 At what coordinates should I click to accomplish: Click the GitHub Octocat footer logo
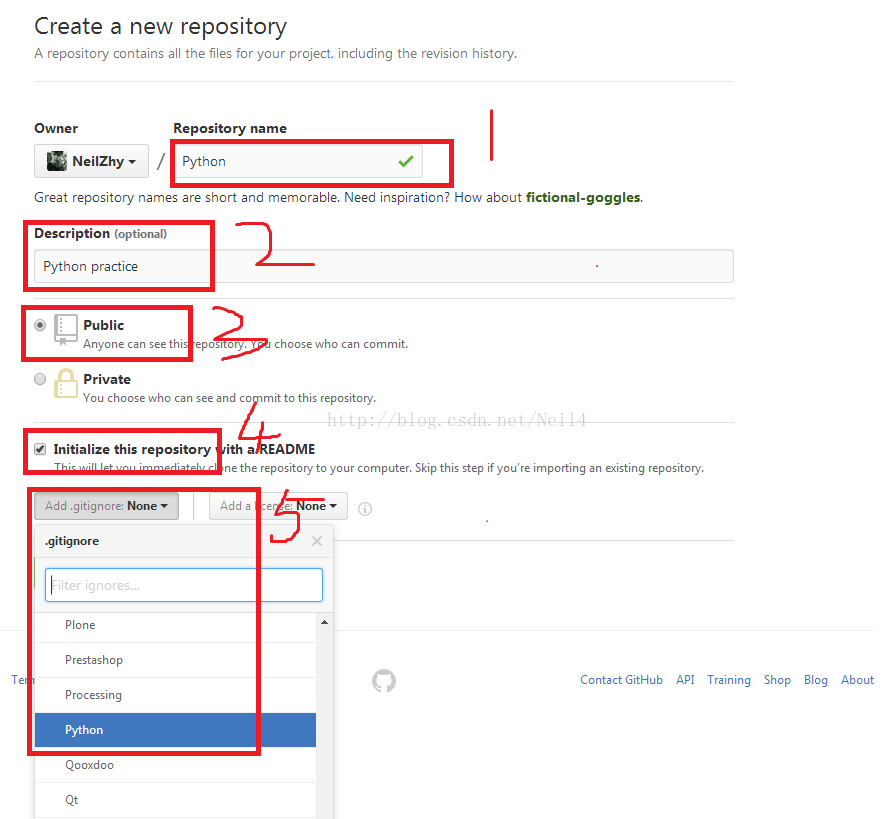pyautogui.click(x=384, y=680)
